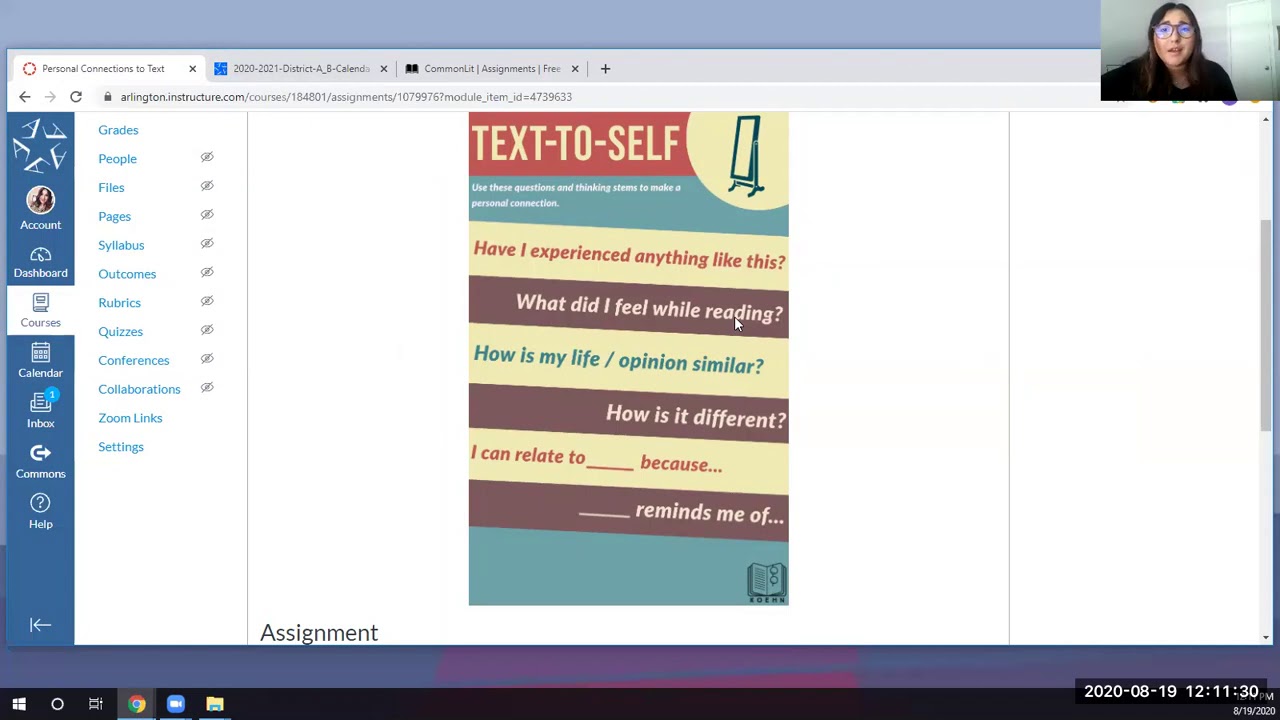1280x720 pixels.
Task: Open Collaborations in course navigation
Action: 139,389
